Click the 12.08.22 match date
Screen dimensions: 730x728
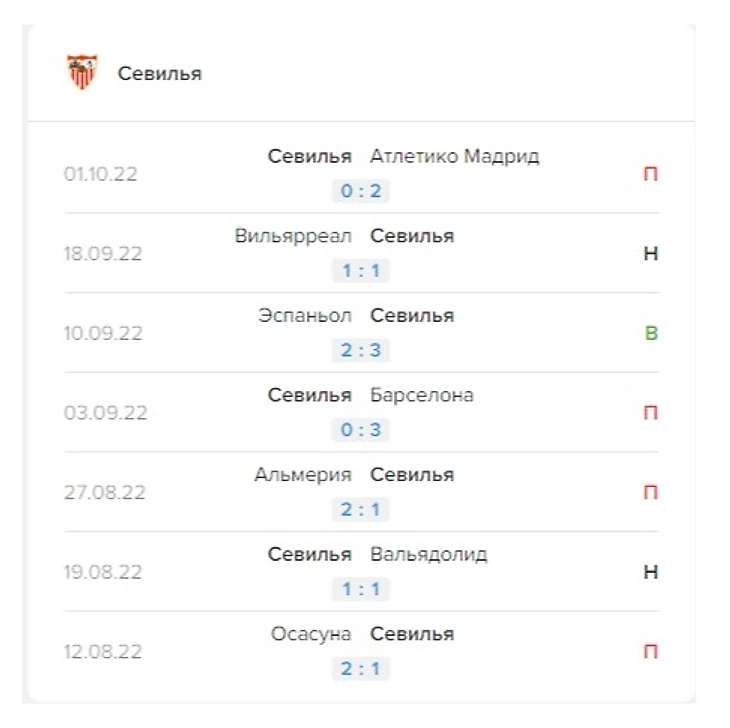(103, 652)
